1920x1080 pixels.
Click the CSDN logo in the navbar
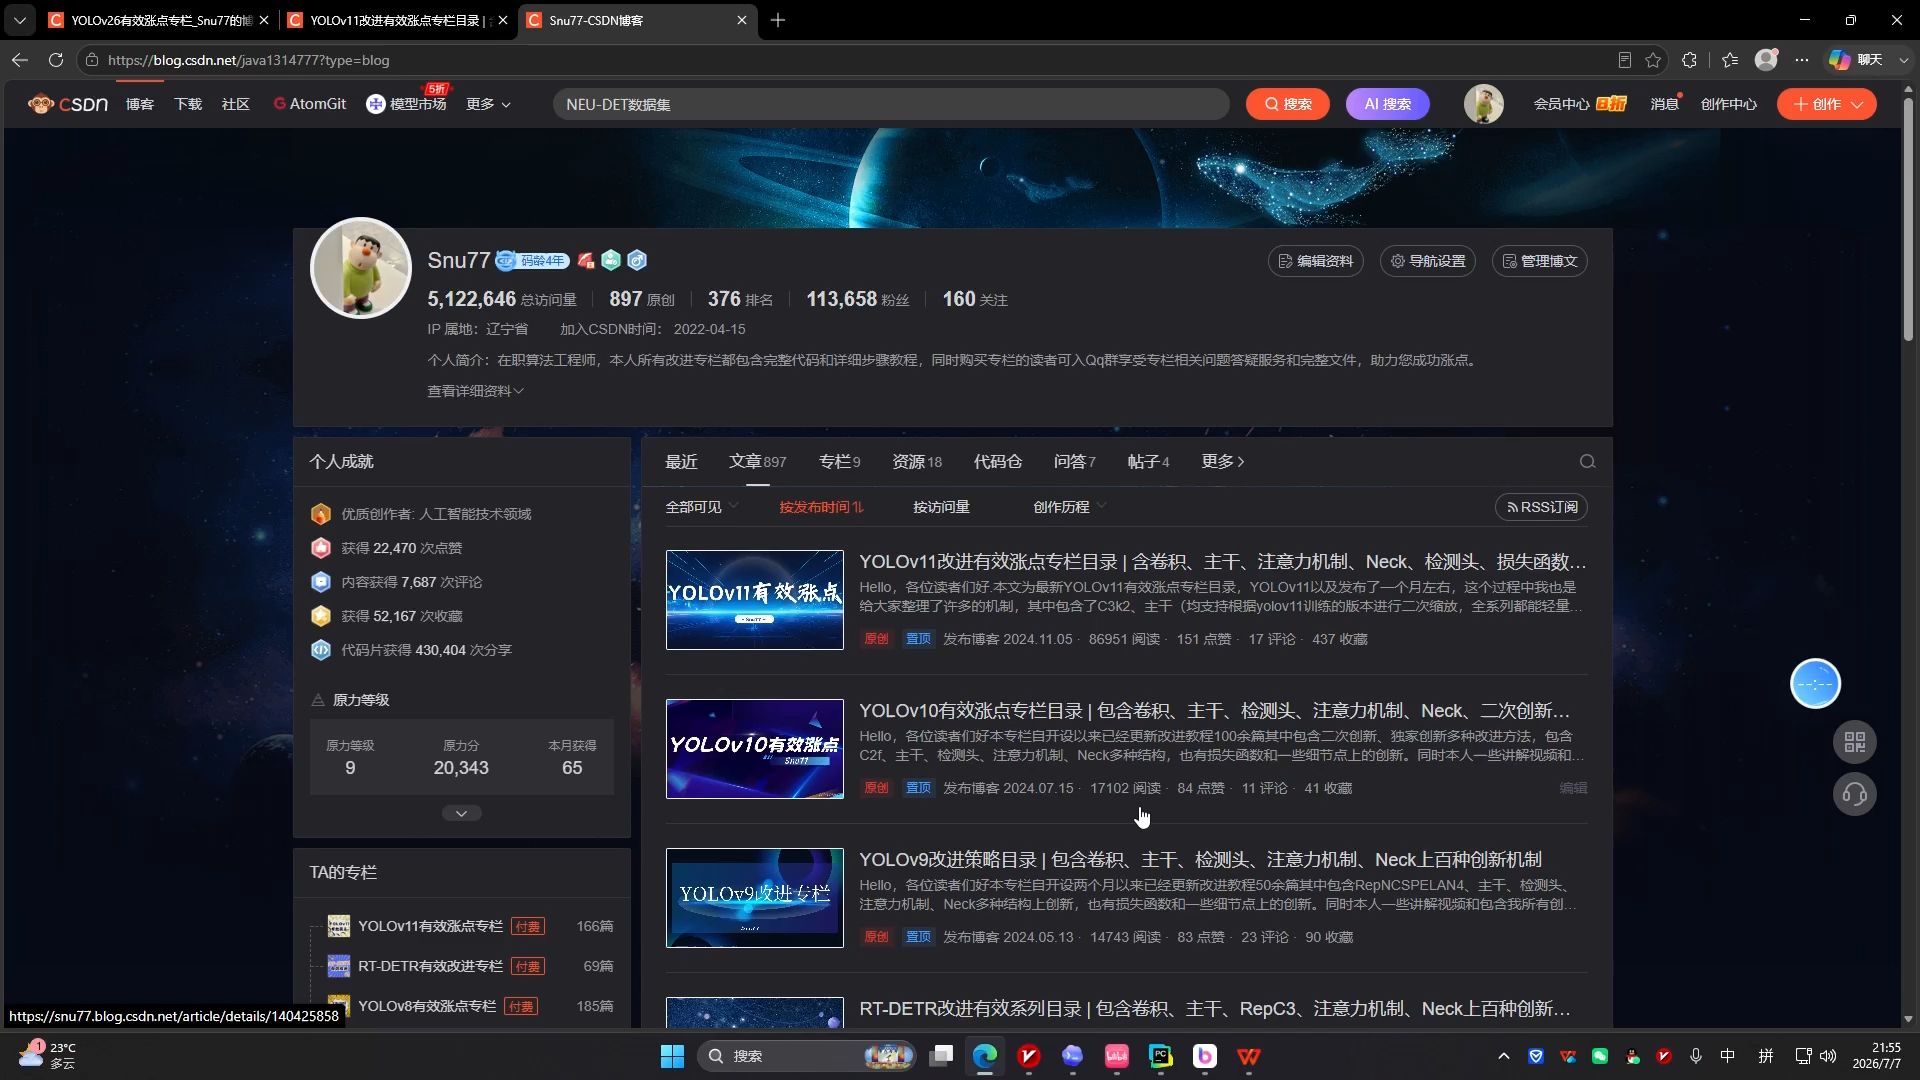coord(68,104)
